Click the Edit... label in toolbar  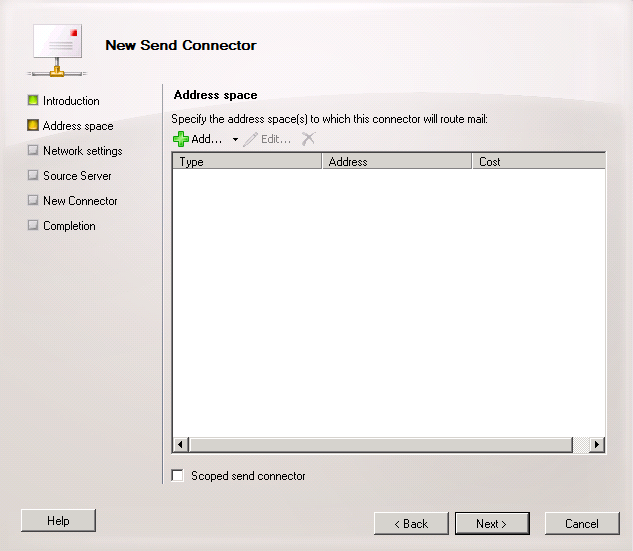tap(276, 139)
